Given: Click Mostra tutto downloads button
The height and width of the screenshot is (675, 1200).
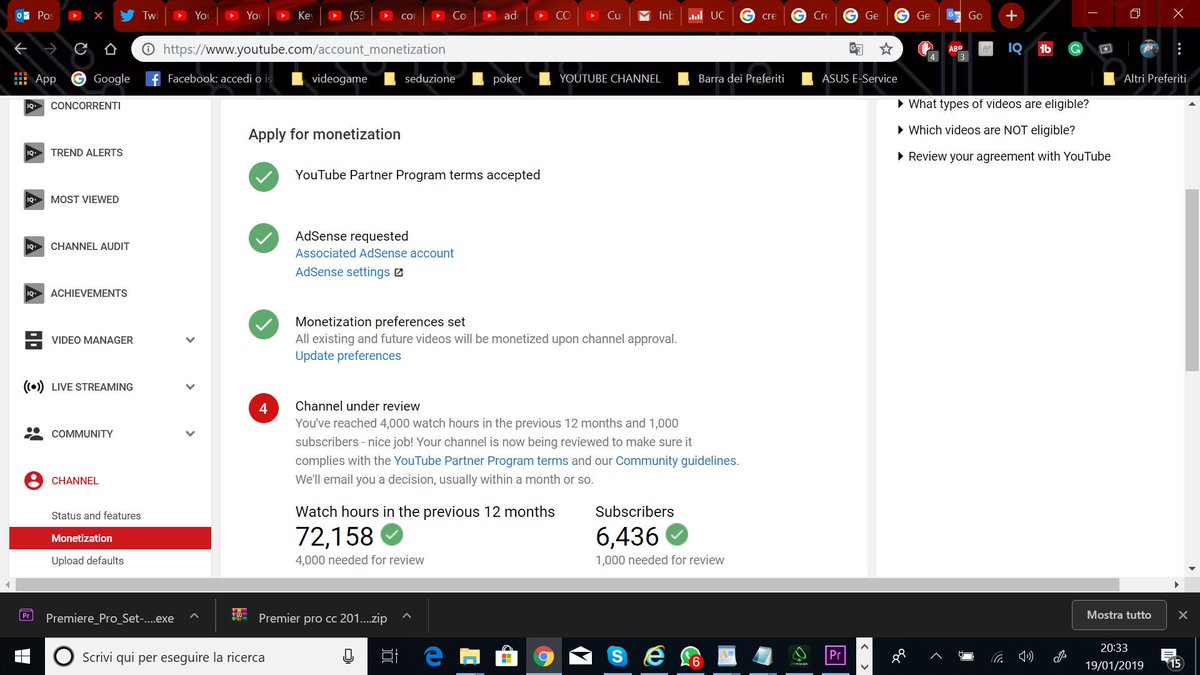Looking at the screenshot, I should pos(1119,615).
